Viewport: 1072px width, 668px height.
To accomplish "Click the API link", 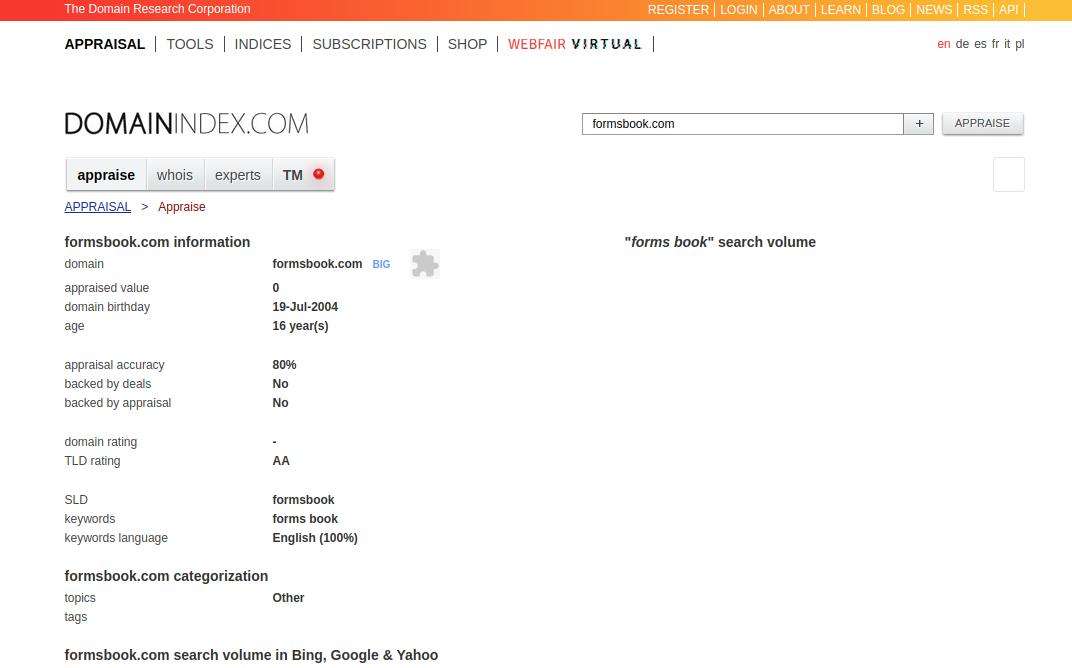I will pos(1008,10).
